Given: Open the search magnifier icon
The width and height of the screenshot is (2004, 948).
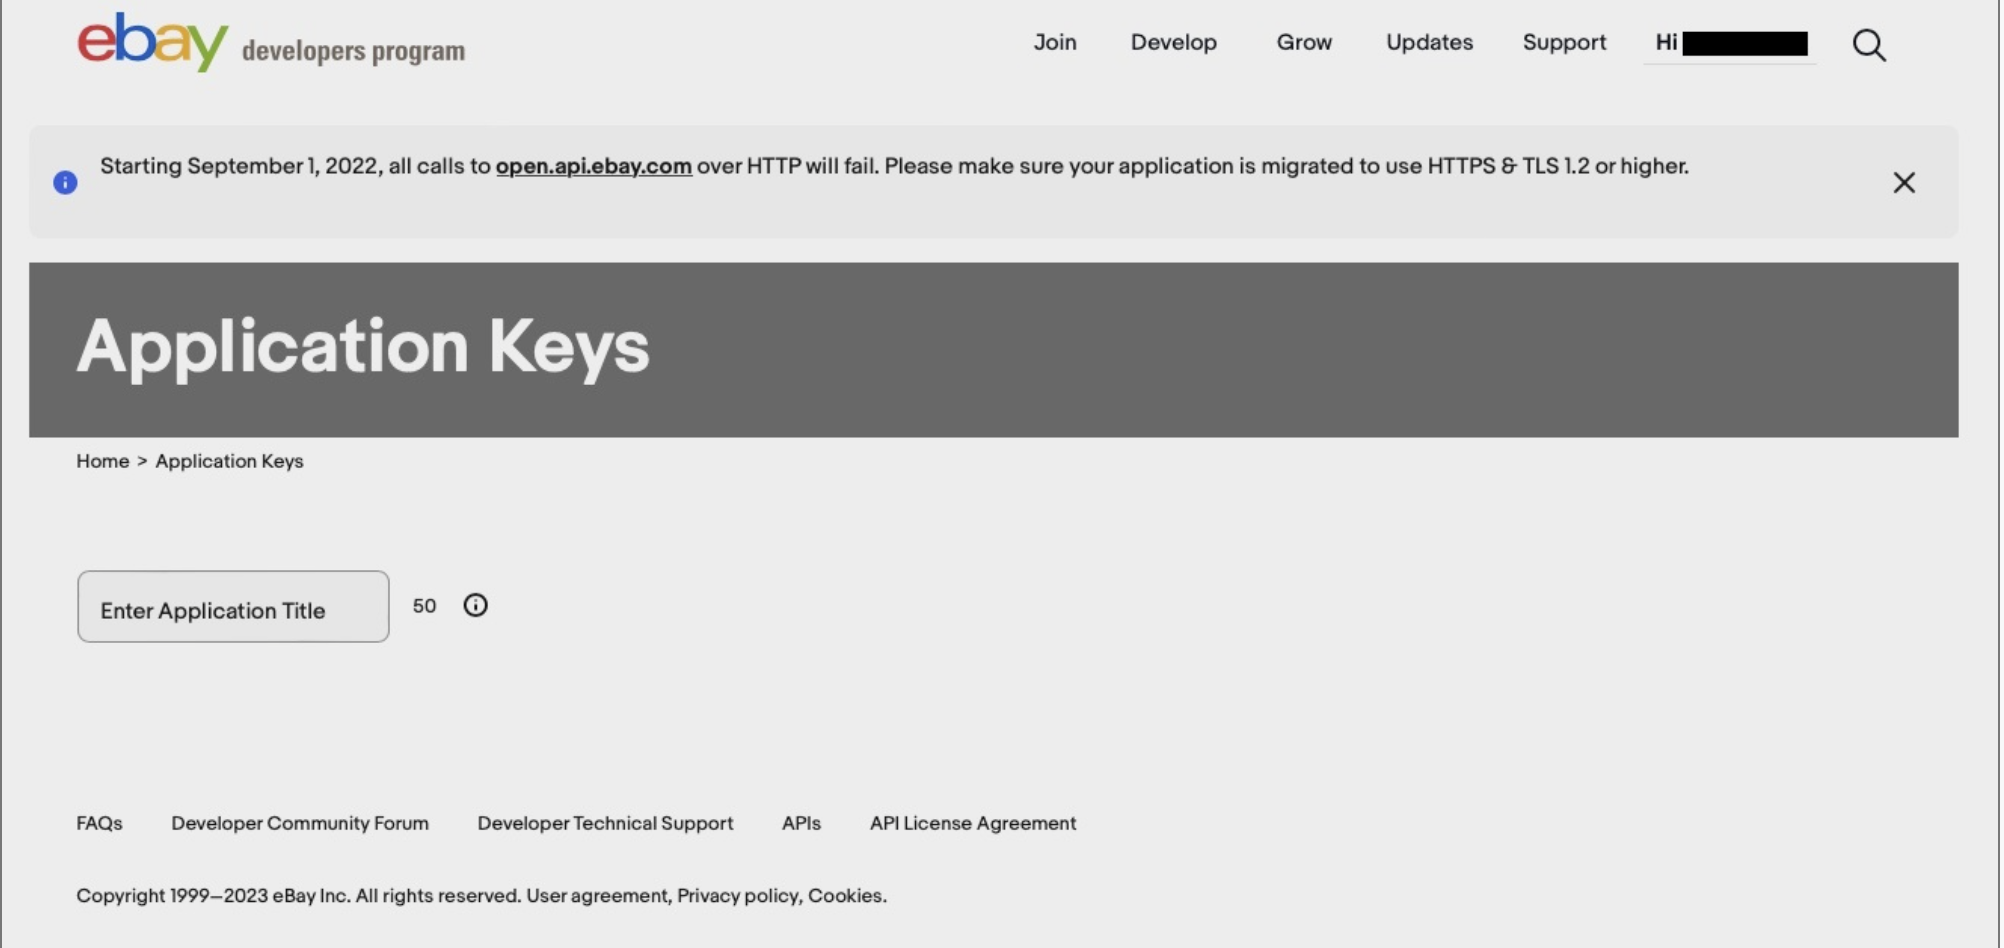Looking at the screenshot, I should pos(1868,45).
